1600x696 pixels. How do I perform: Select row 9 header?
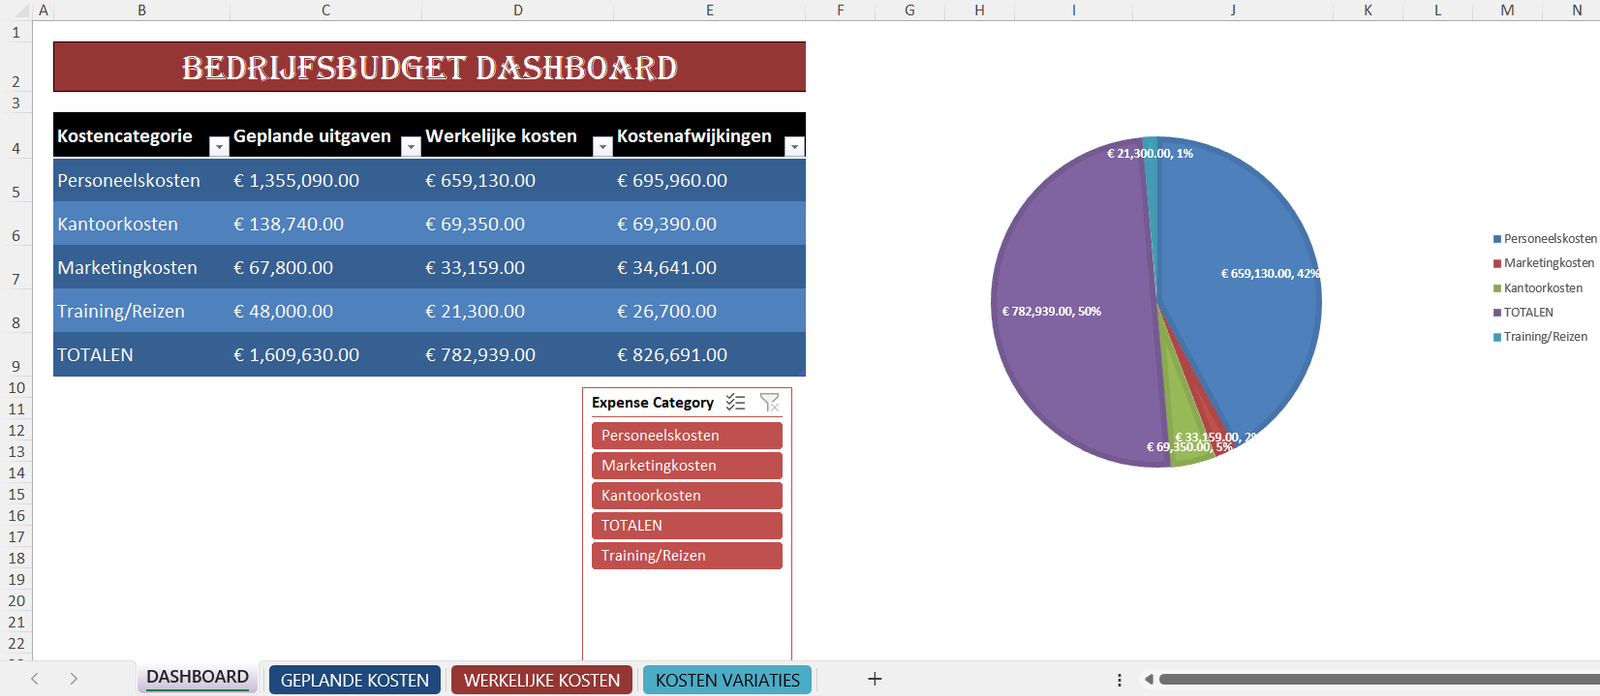point(16,354)
